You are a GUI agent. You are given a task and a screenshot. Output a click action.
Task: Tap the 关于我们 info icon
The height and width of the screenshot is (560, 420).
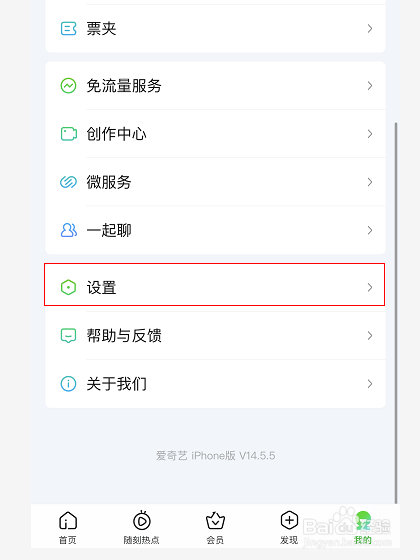click(x=69, y=384)
